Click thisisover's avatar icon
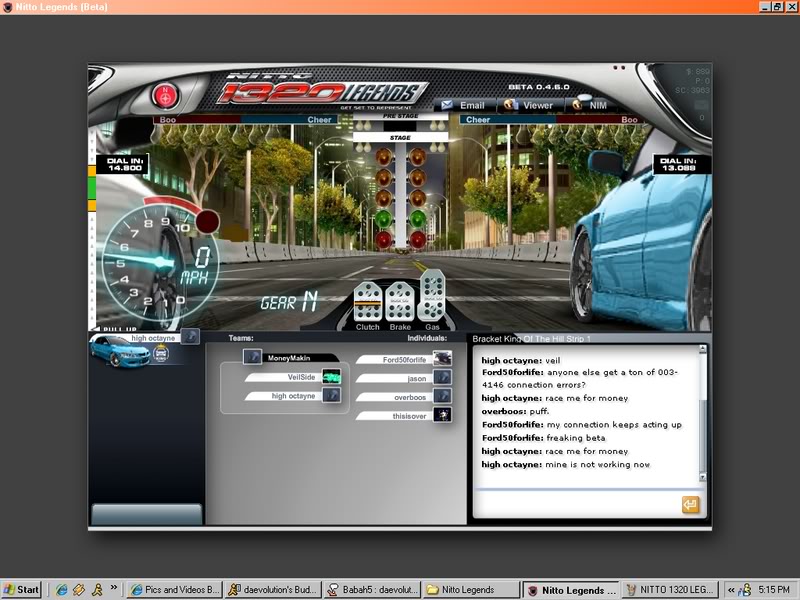The image size is (800, 600). pos(442,415)
